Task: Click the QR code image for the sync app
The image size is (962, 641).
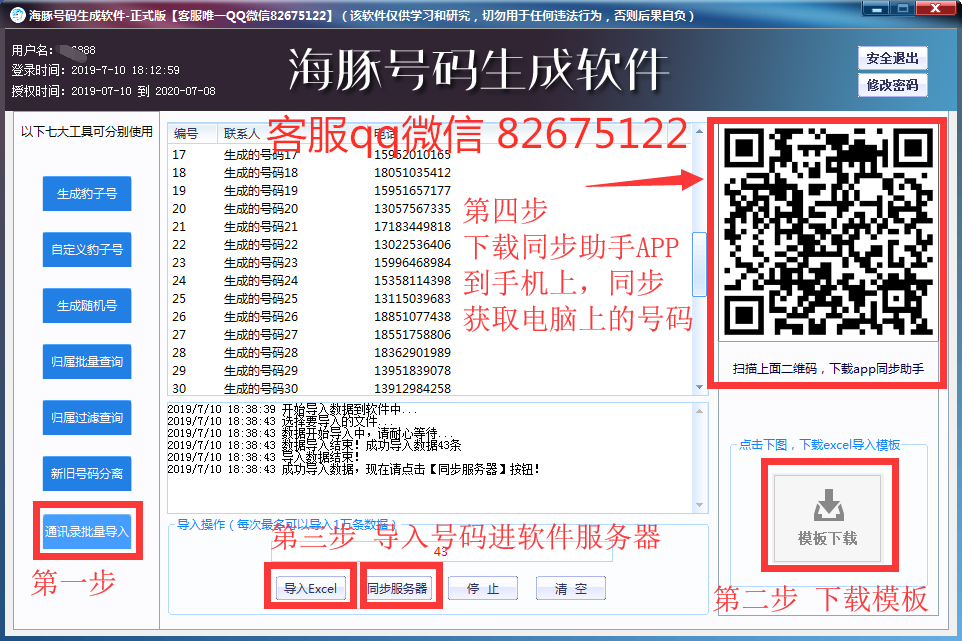Action: tap(828, 231)
